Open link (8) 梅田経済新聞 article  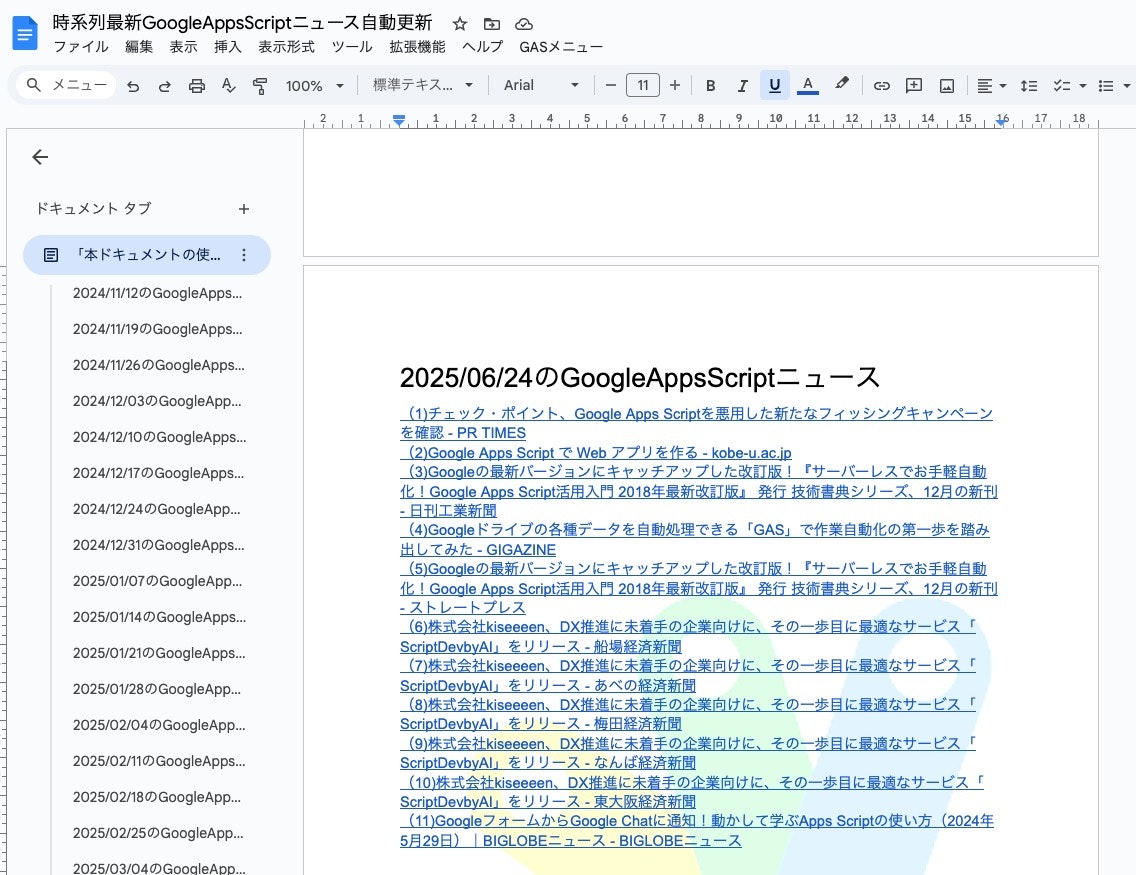pos(688,714)
